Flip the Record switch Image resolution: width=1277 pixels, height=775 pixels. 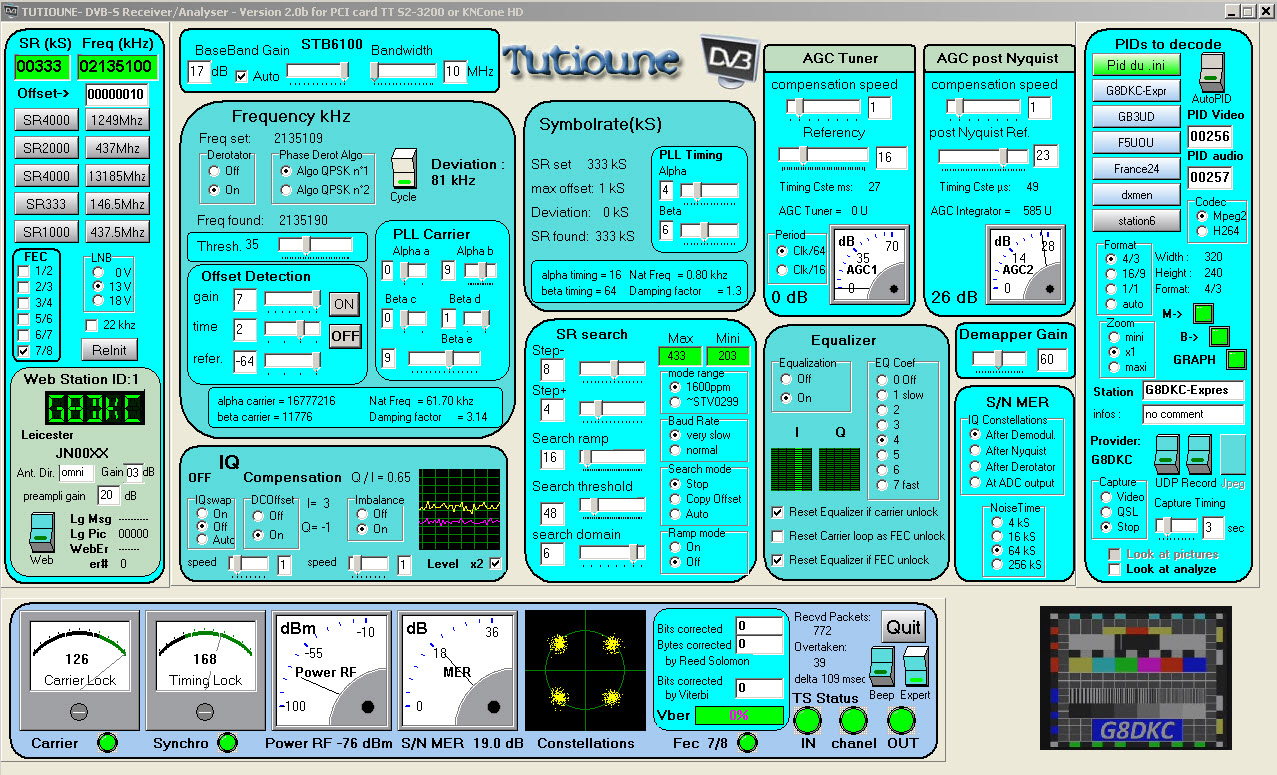pyautogui.click(x=1199, y=455)
